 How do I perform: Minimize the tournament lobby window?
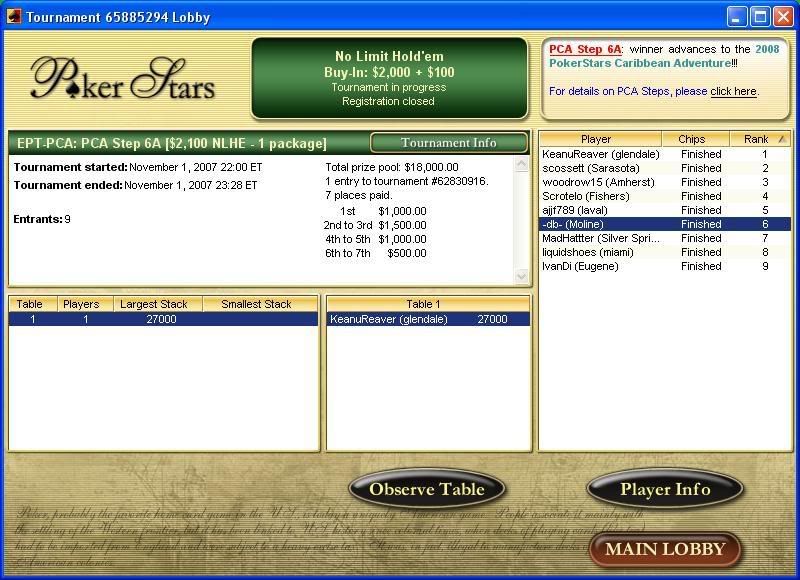737,17
